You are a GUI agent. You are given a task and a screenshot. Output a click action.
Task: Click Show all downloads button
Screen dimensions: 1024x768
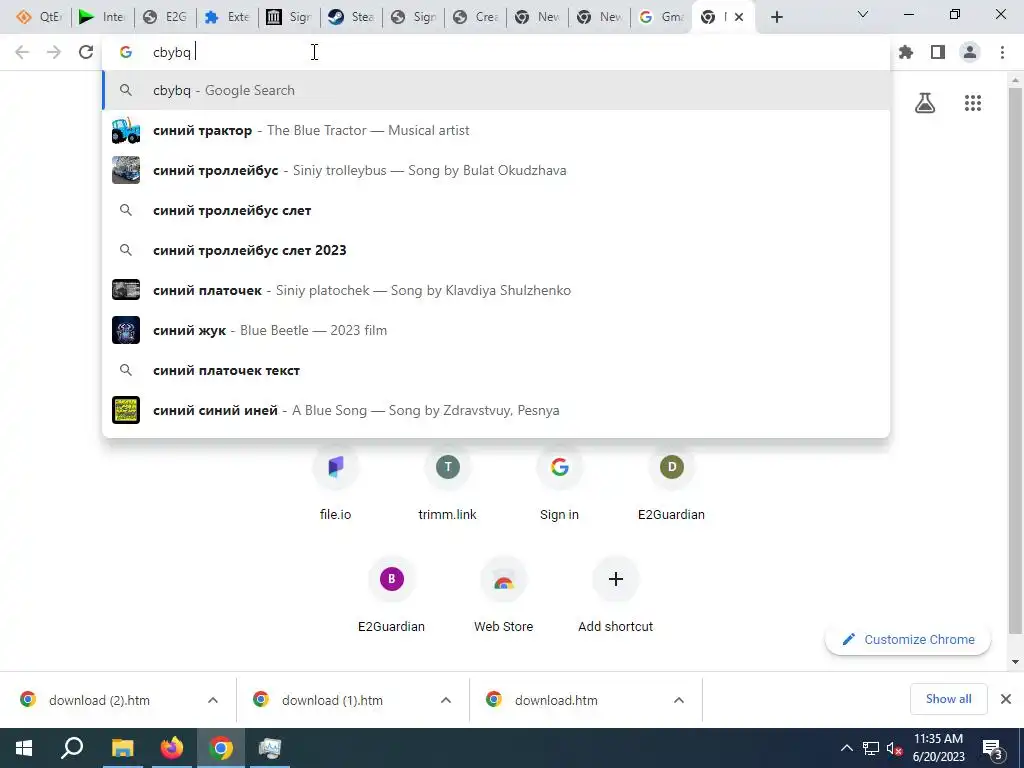coord(948,699)
